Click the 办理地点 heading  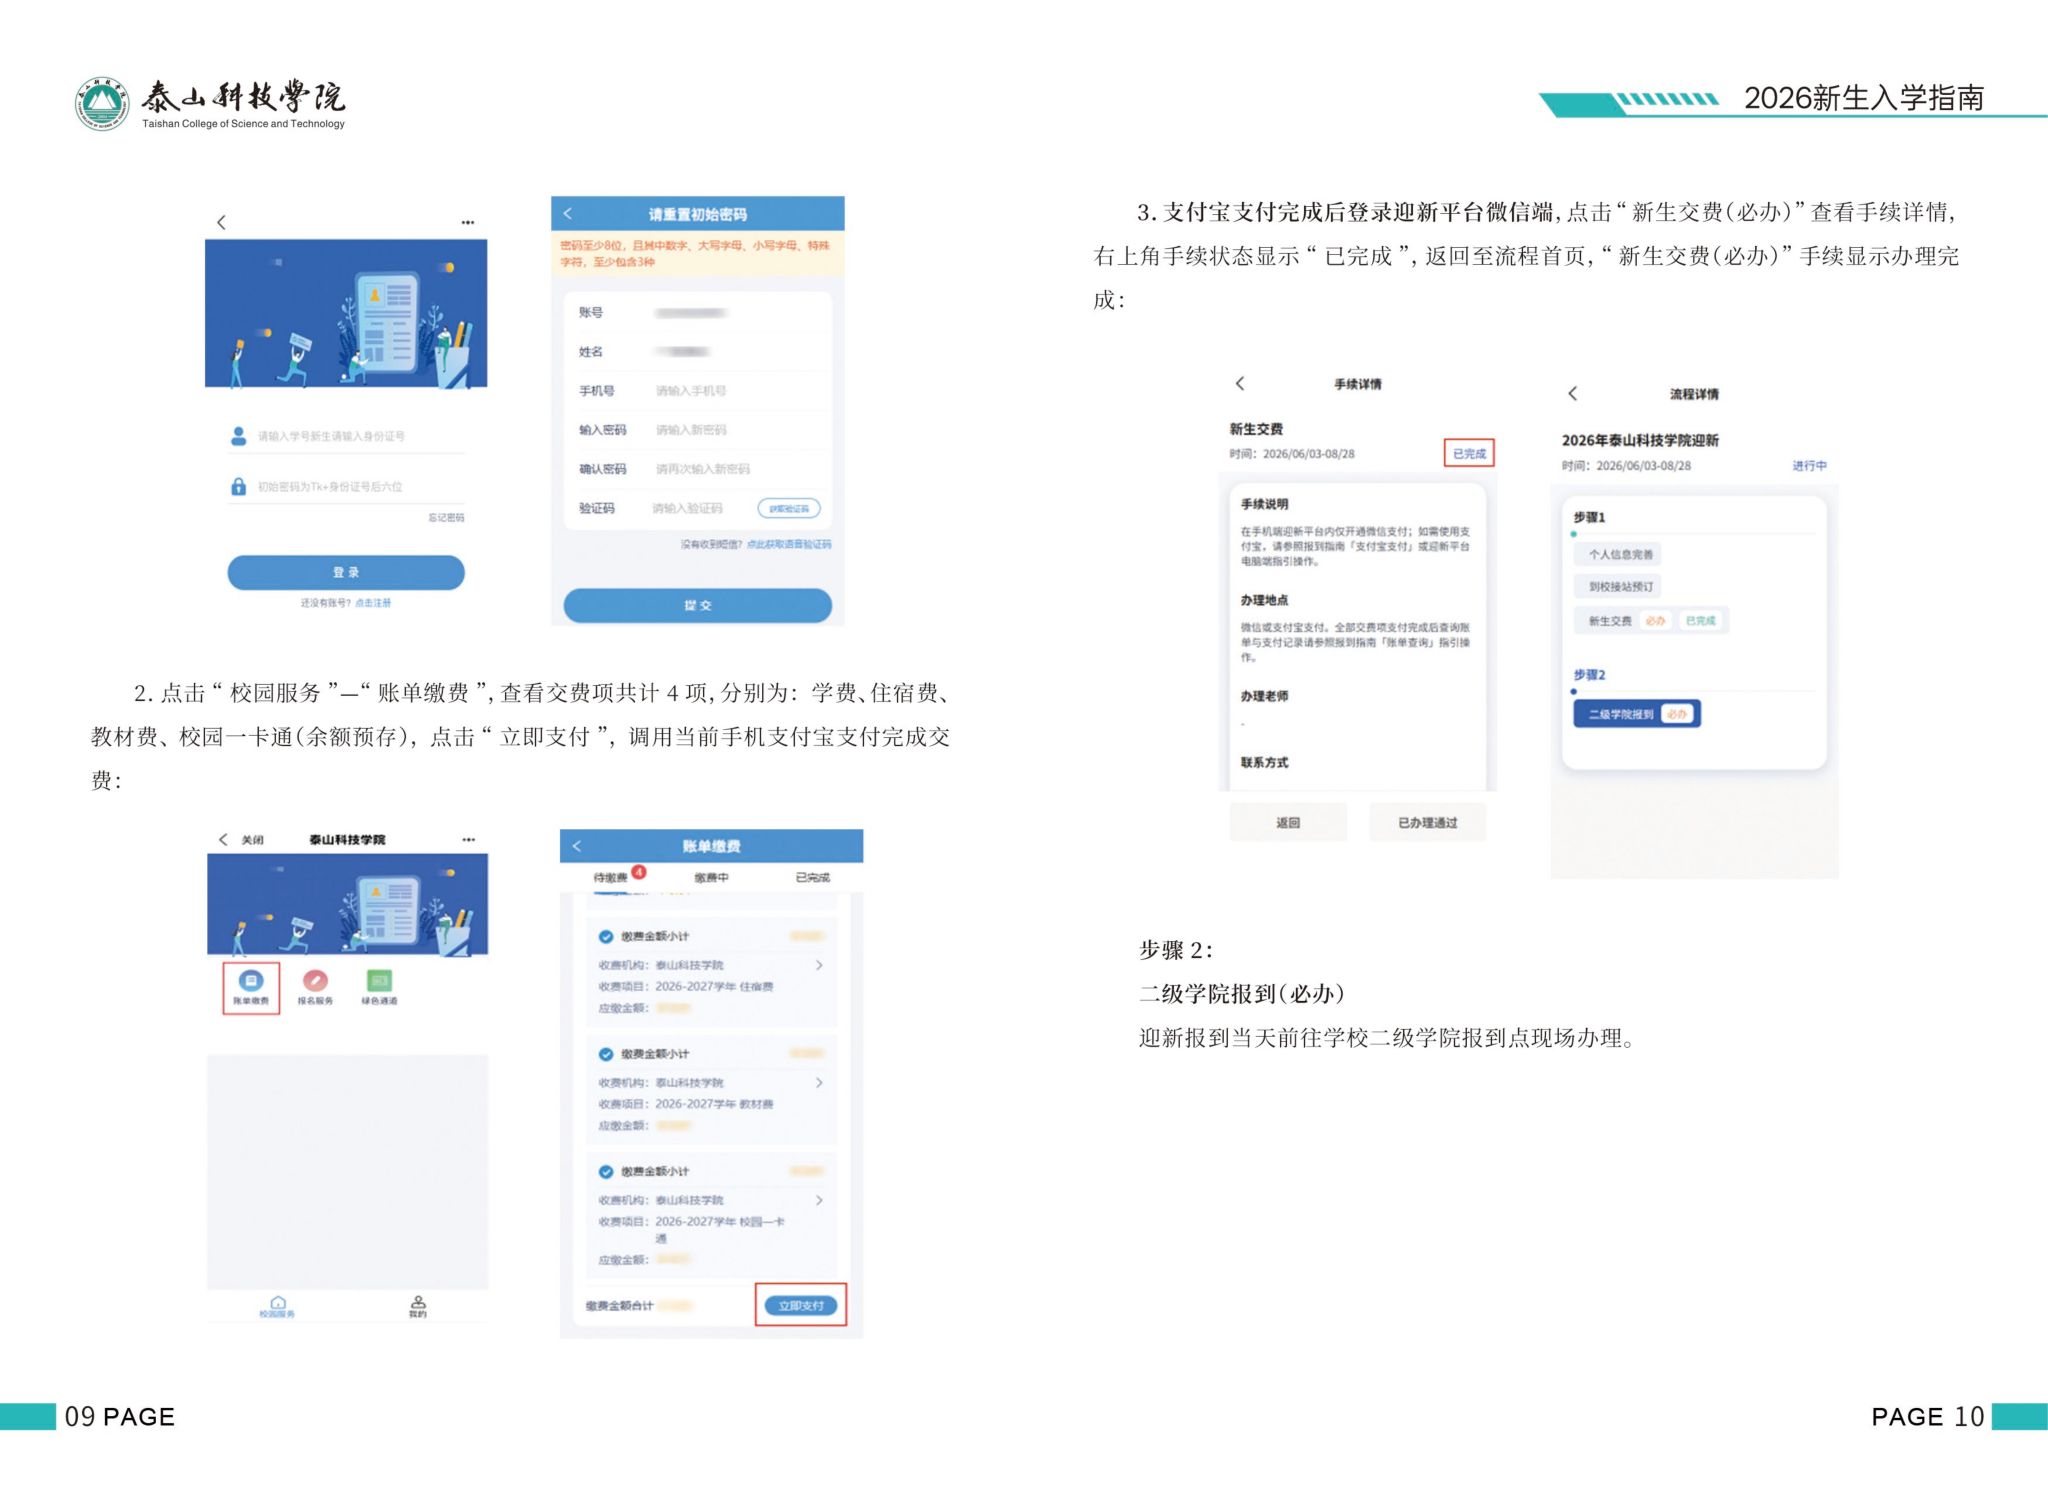(1265, 600)
